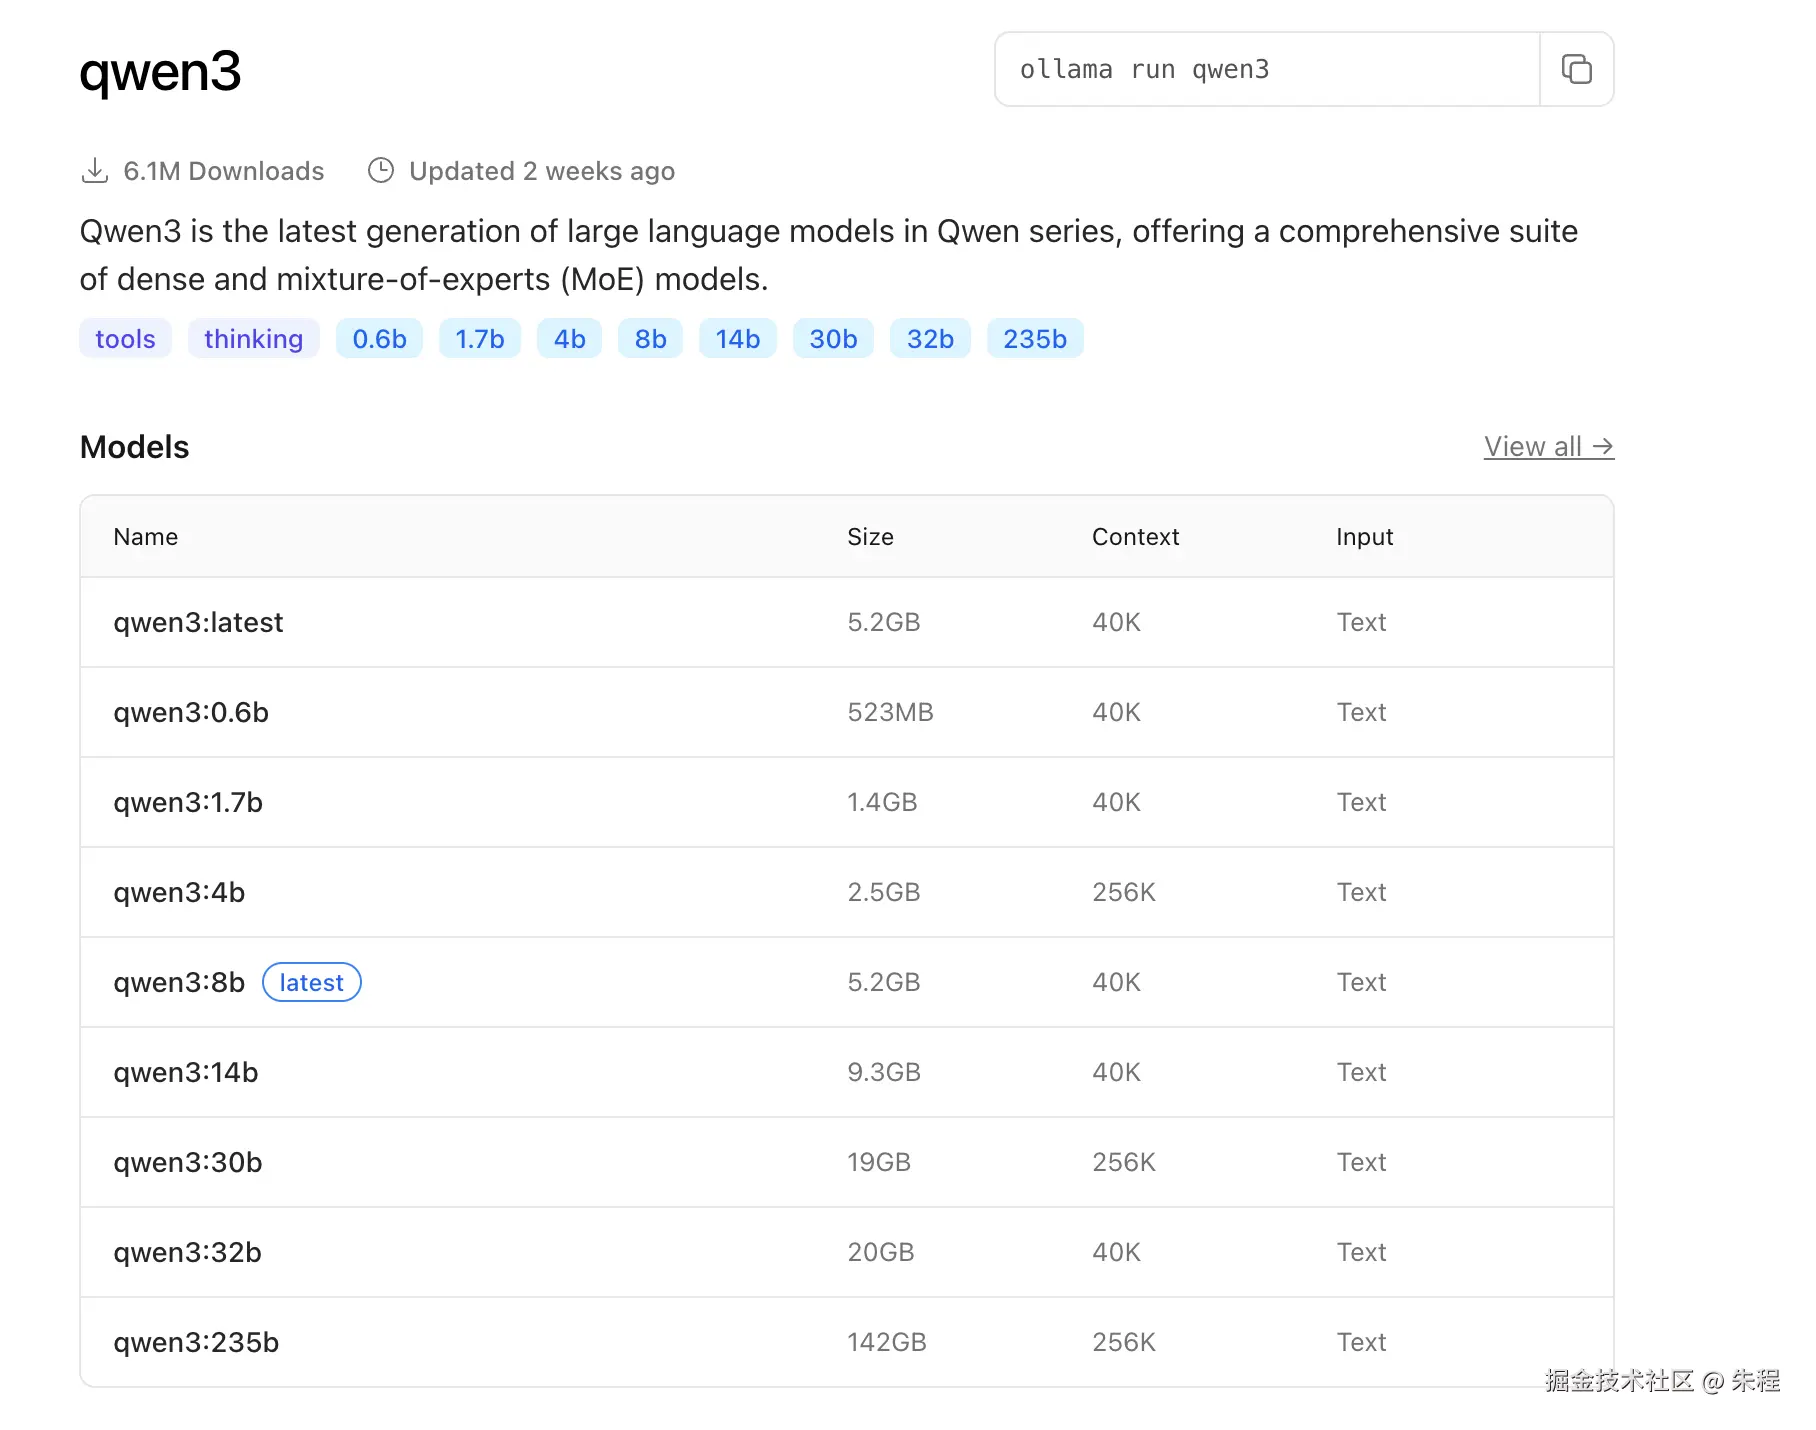Select the tools tag

[125, 339]
